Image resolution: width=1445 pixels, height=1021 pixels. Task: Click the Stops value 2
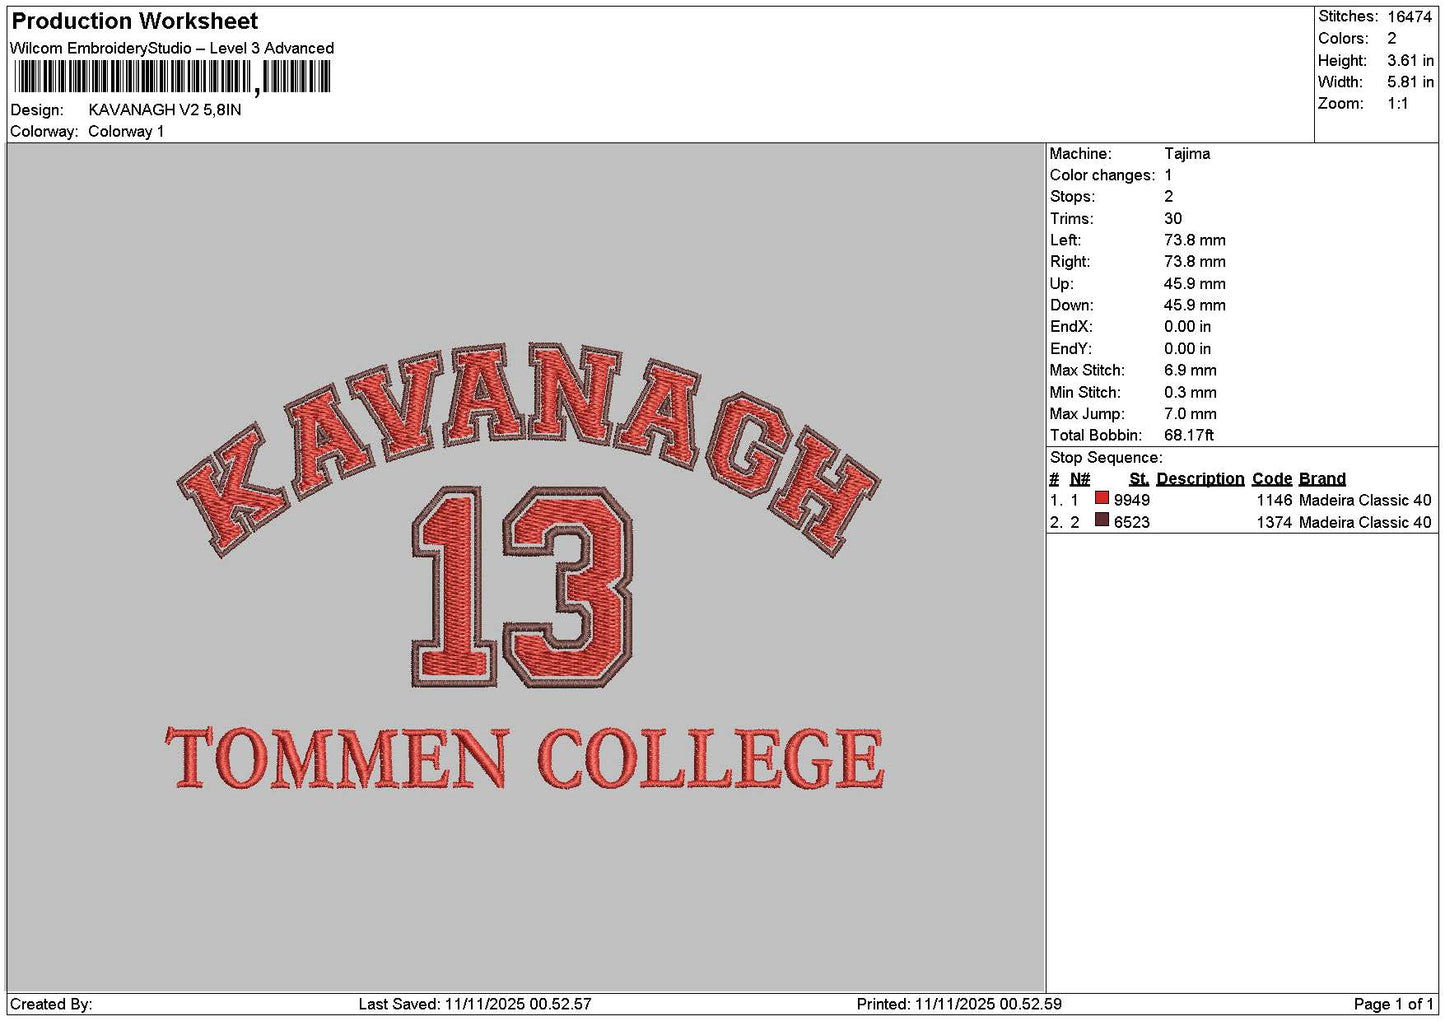pyautogui.click(x=1169, y=197)
